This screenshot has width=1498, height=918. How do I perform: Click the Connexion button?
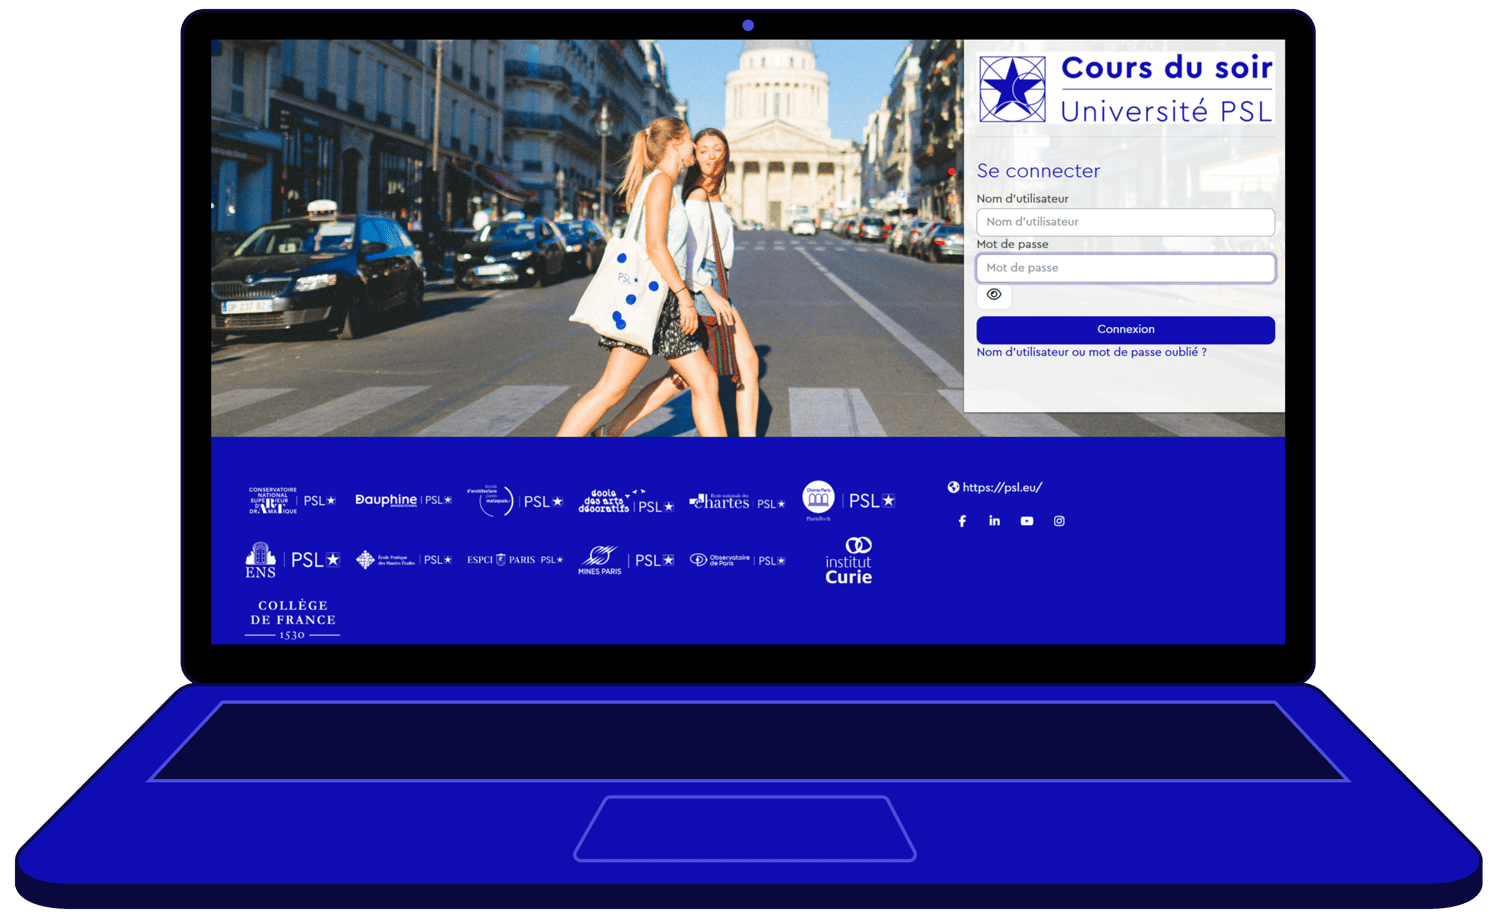[1125, 329]
